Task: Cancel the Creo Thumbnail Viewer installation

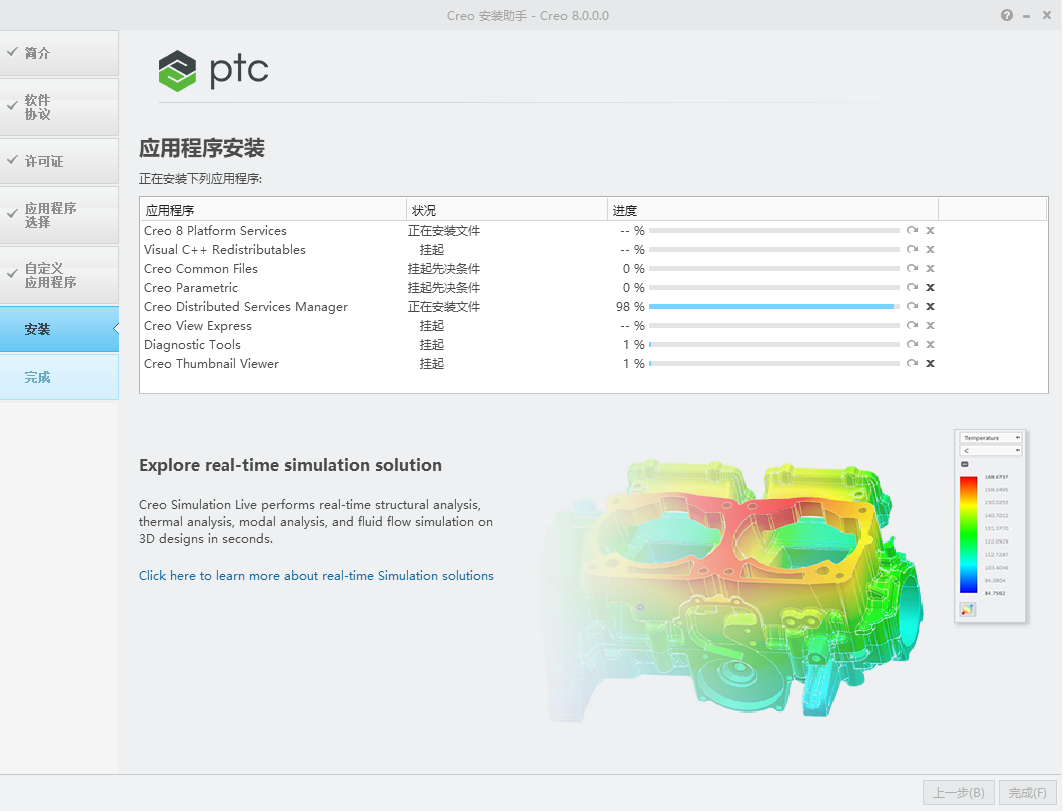Action: (930, 364)
